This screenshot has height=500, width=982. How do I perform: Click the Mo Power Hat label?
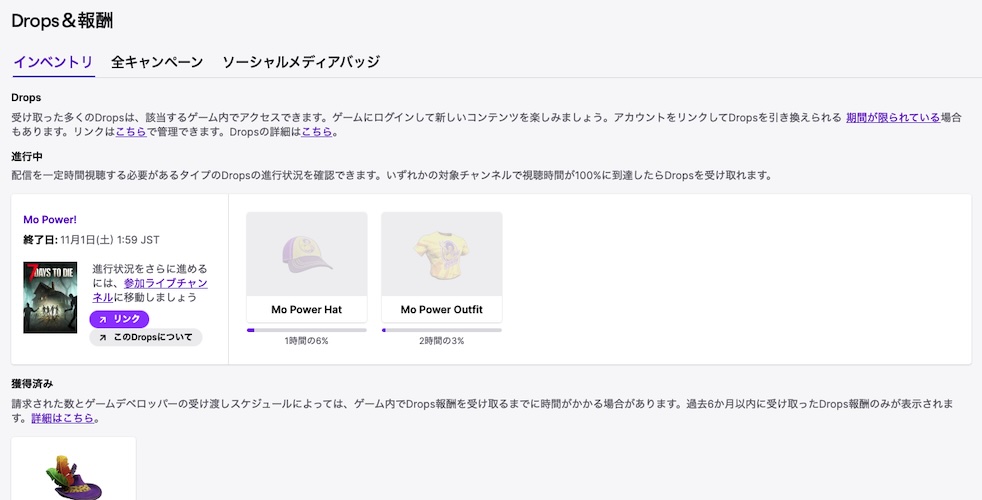(x=307, y=310)
